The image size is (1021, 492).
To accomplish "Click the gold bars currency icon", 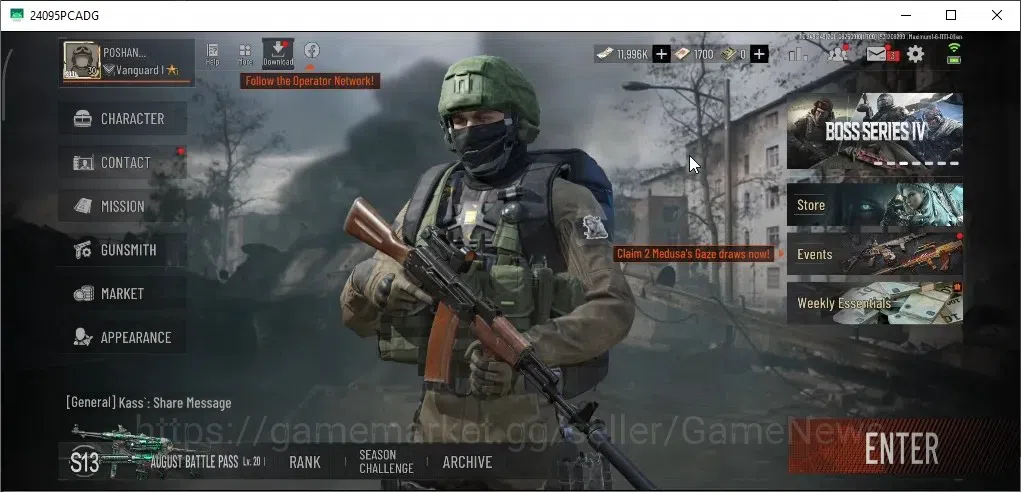I will (x=728, y=54).
